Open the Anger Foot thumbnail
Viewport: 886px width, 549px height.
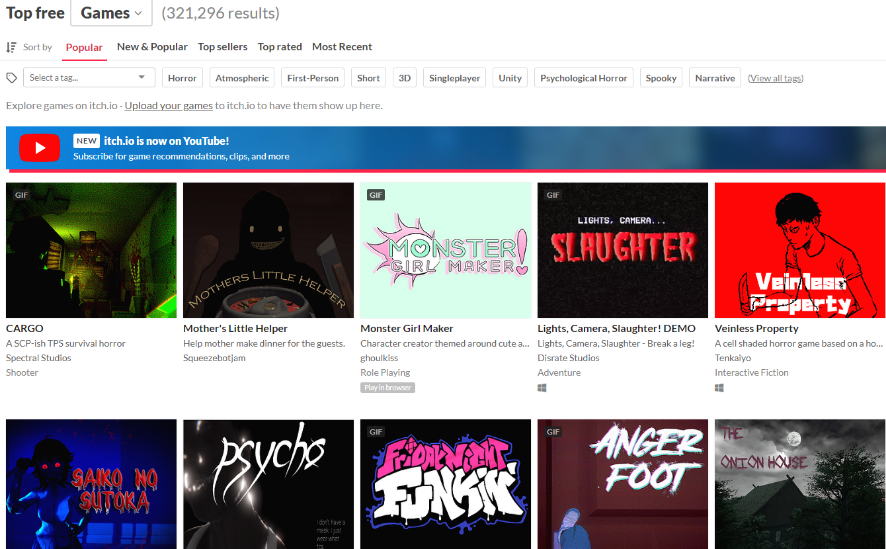coord(623,484)
